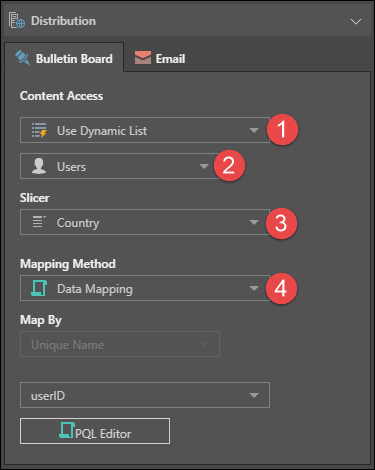
Task: Collapse the Distribution panel chevron
Action: 356,22
